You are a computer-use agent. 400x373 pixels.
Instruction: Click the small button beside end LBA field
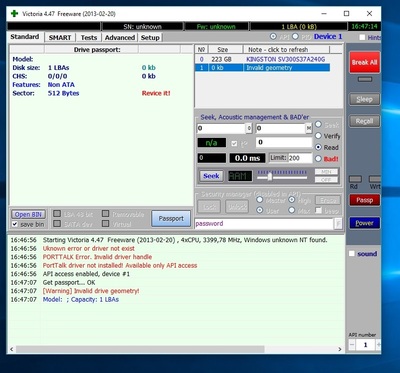point(309,128)
